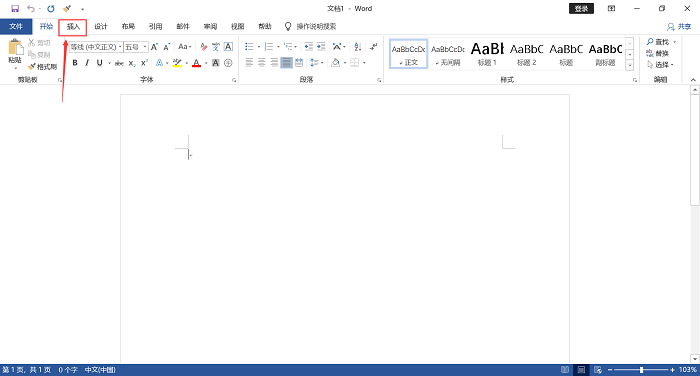The image size is (700, 376).
Task: Click the enclosed character icon
Action: [228, 63]
